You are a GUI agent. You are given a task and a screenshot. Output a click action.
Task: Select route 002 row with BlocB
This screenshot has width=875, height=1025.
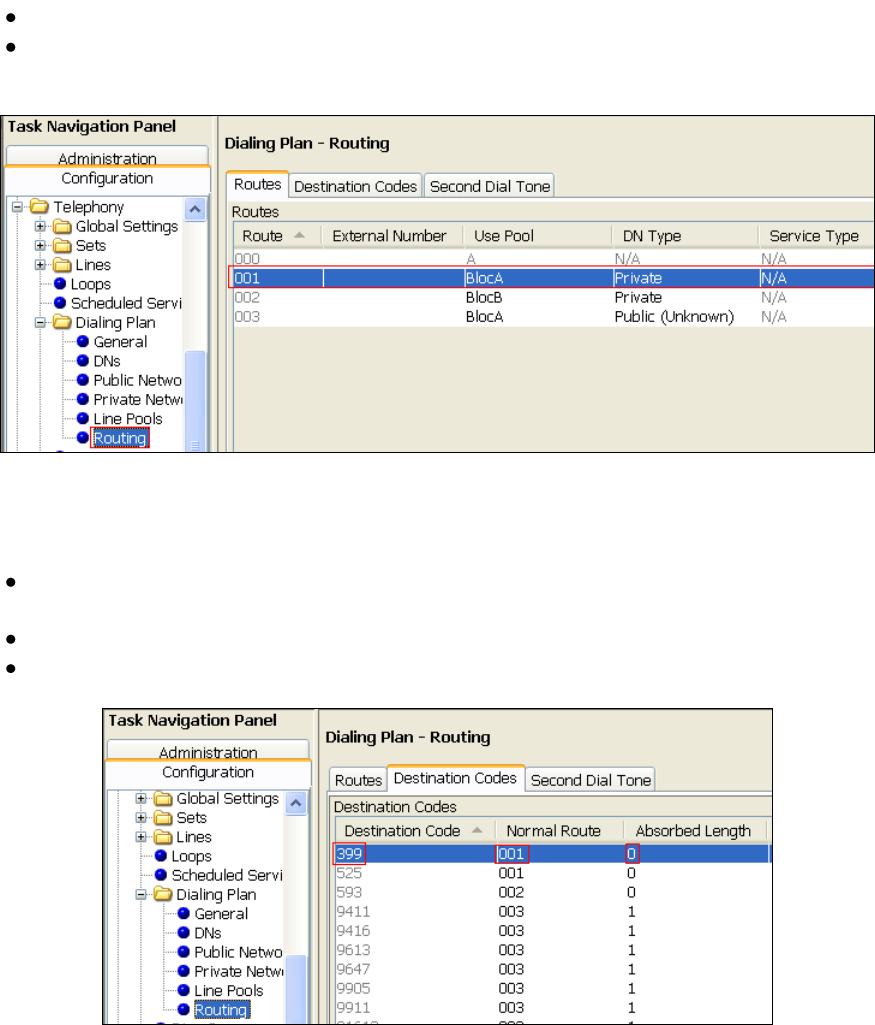coord(553,297)
